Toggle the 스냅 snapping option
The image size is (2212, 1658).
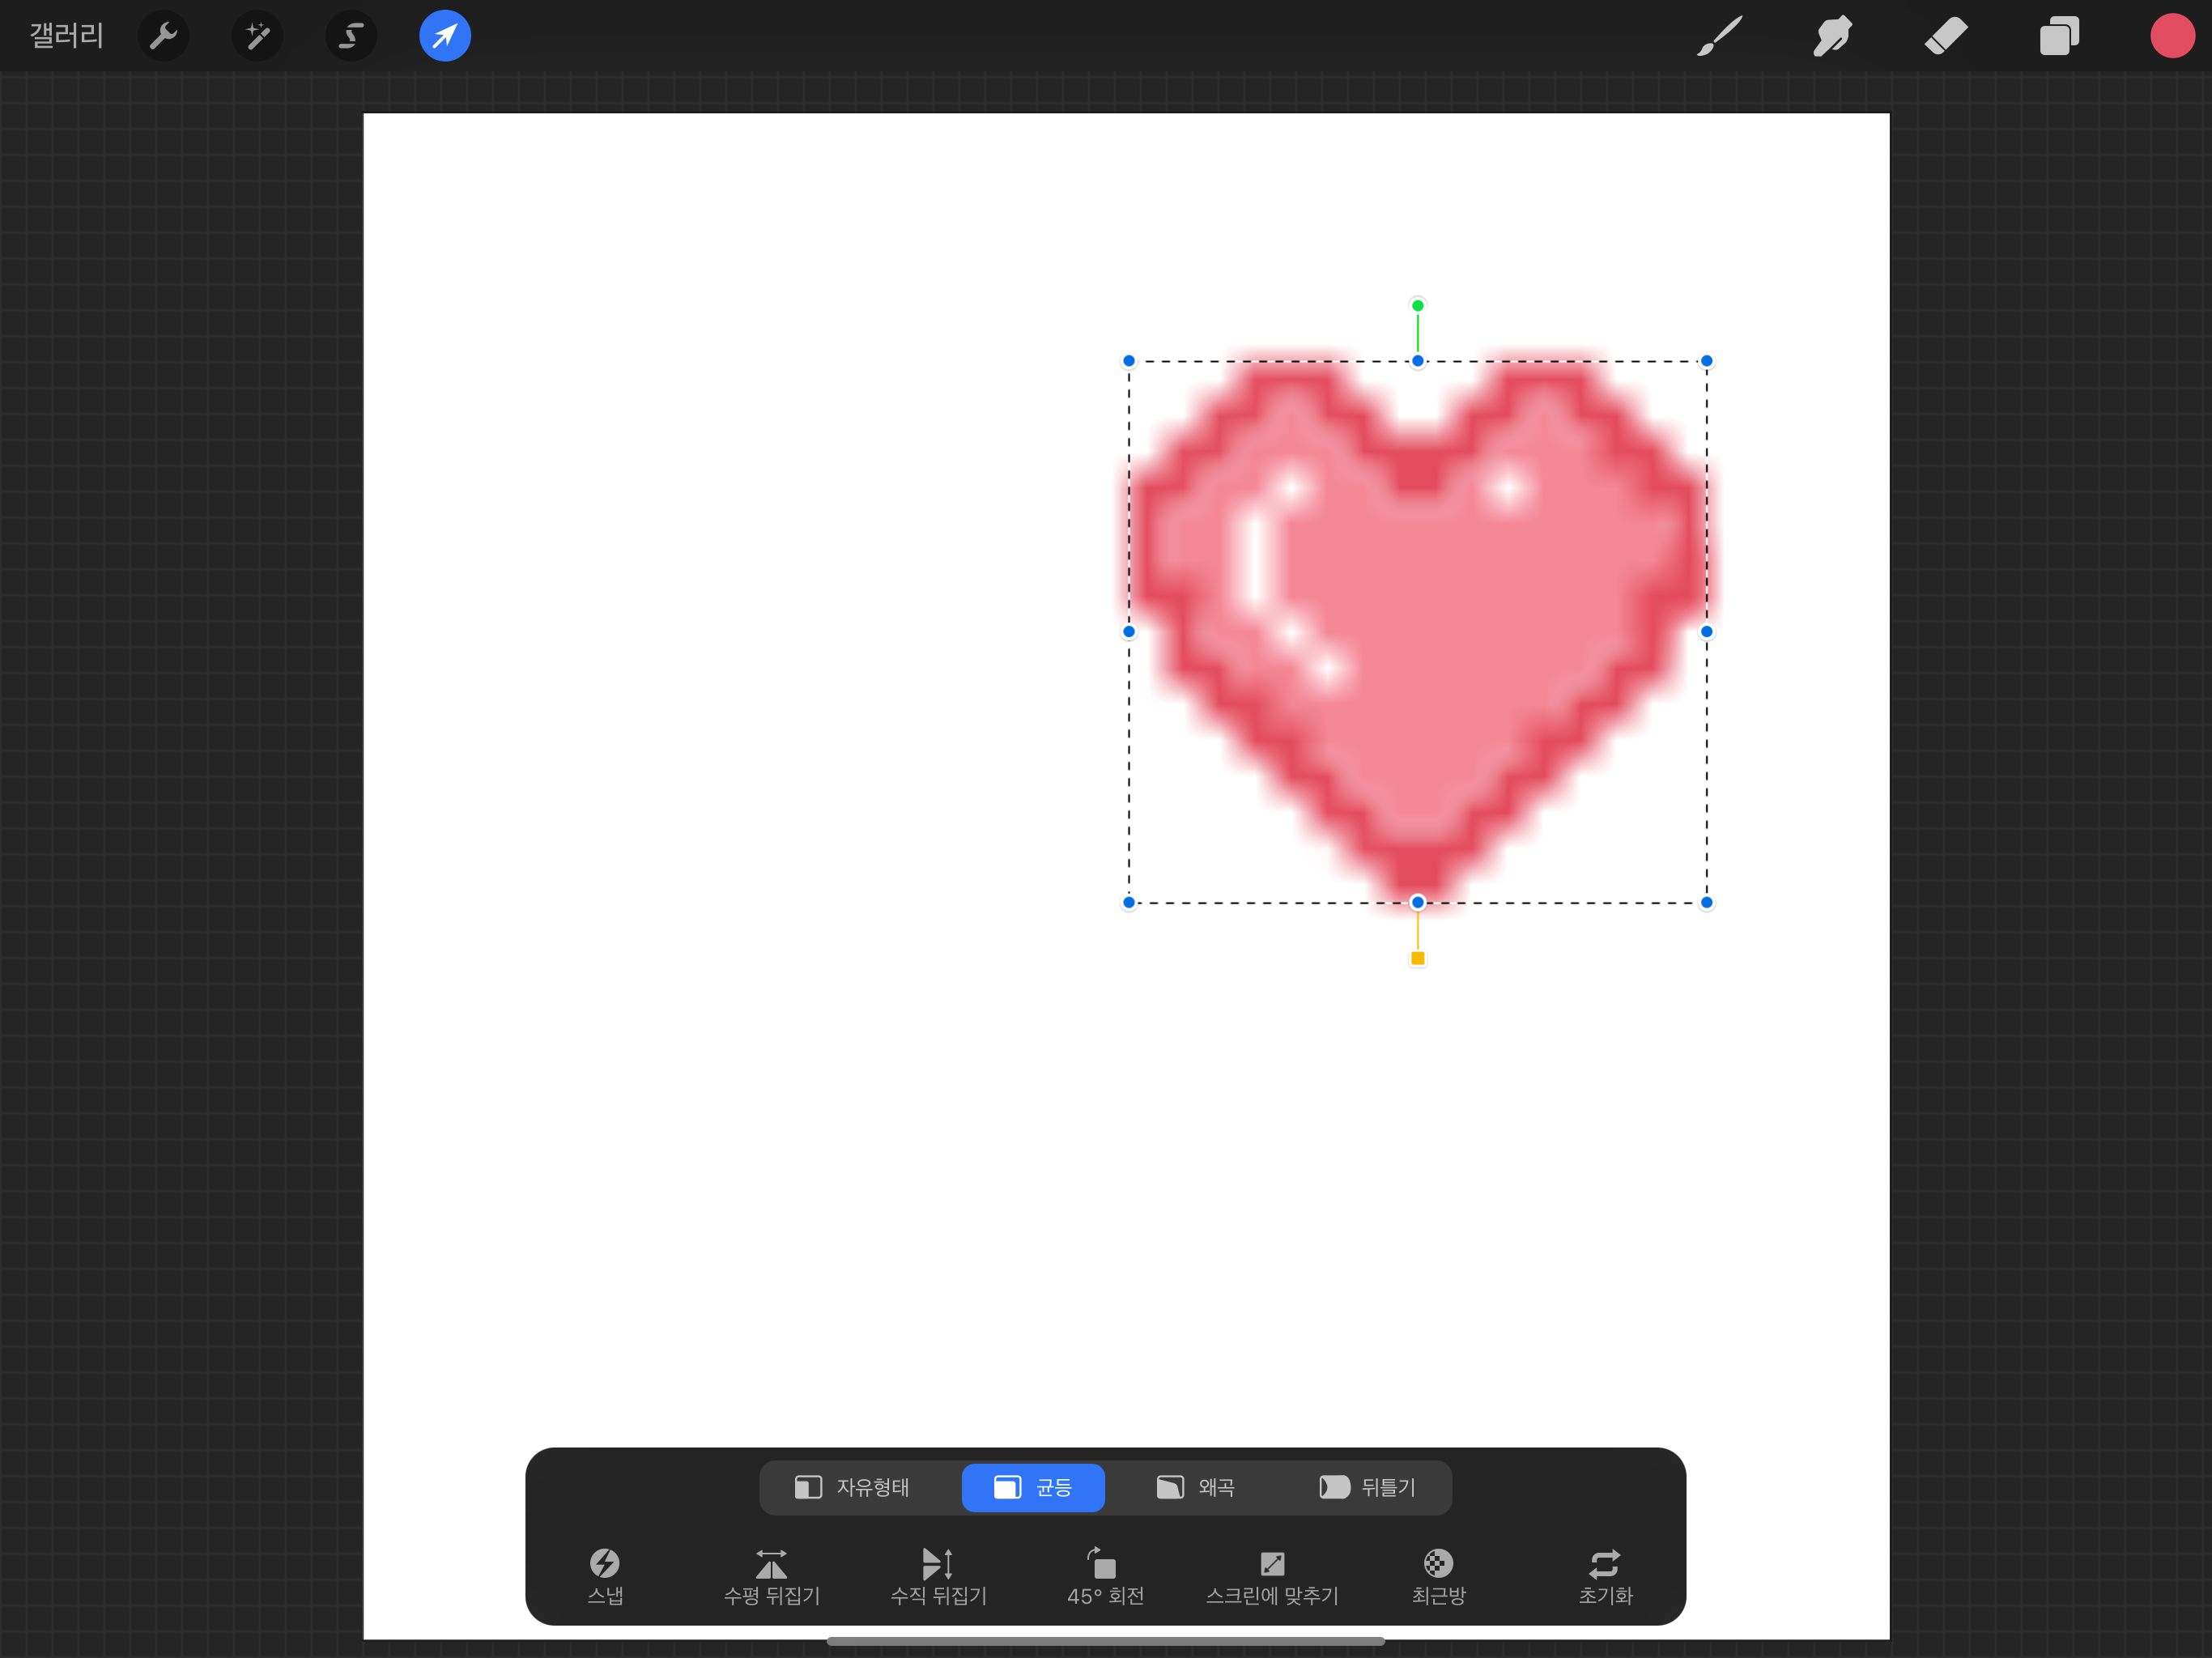(x=605, y=1575)
